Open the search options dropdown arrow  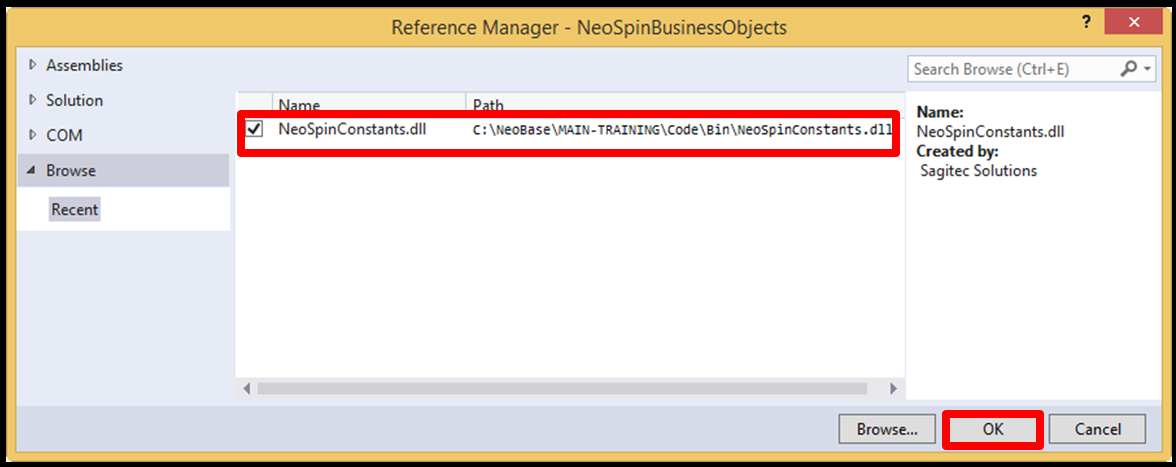[1147, 69]
